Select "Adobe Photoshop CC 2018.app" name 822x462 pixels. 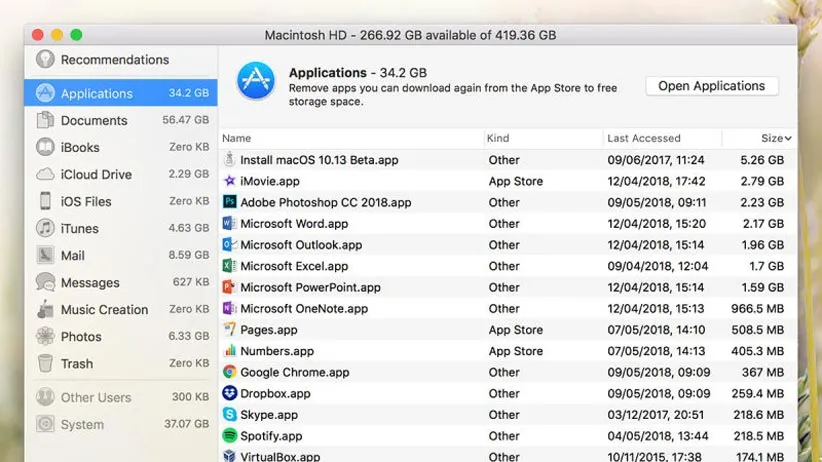coord(326,202)
